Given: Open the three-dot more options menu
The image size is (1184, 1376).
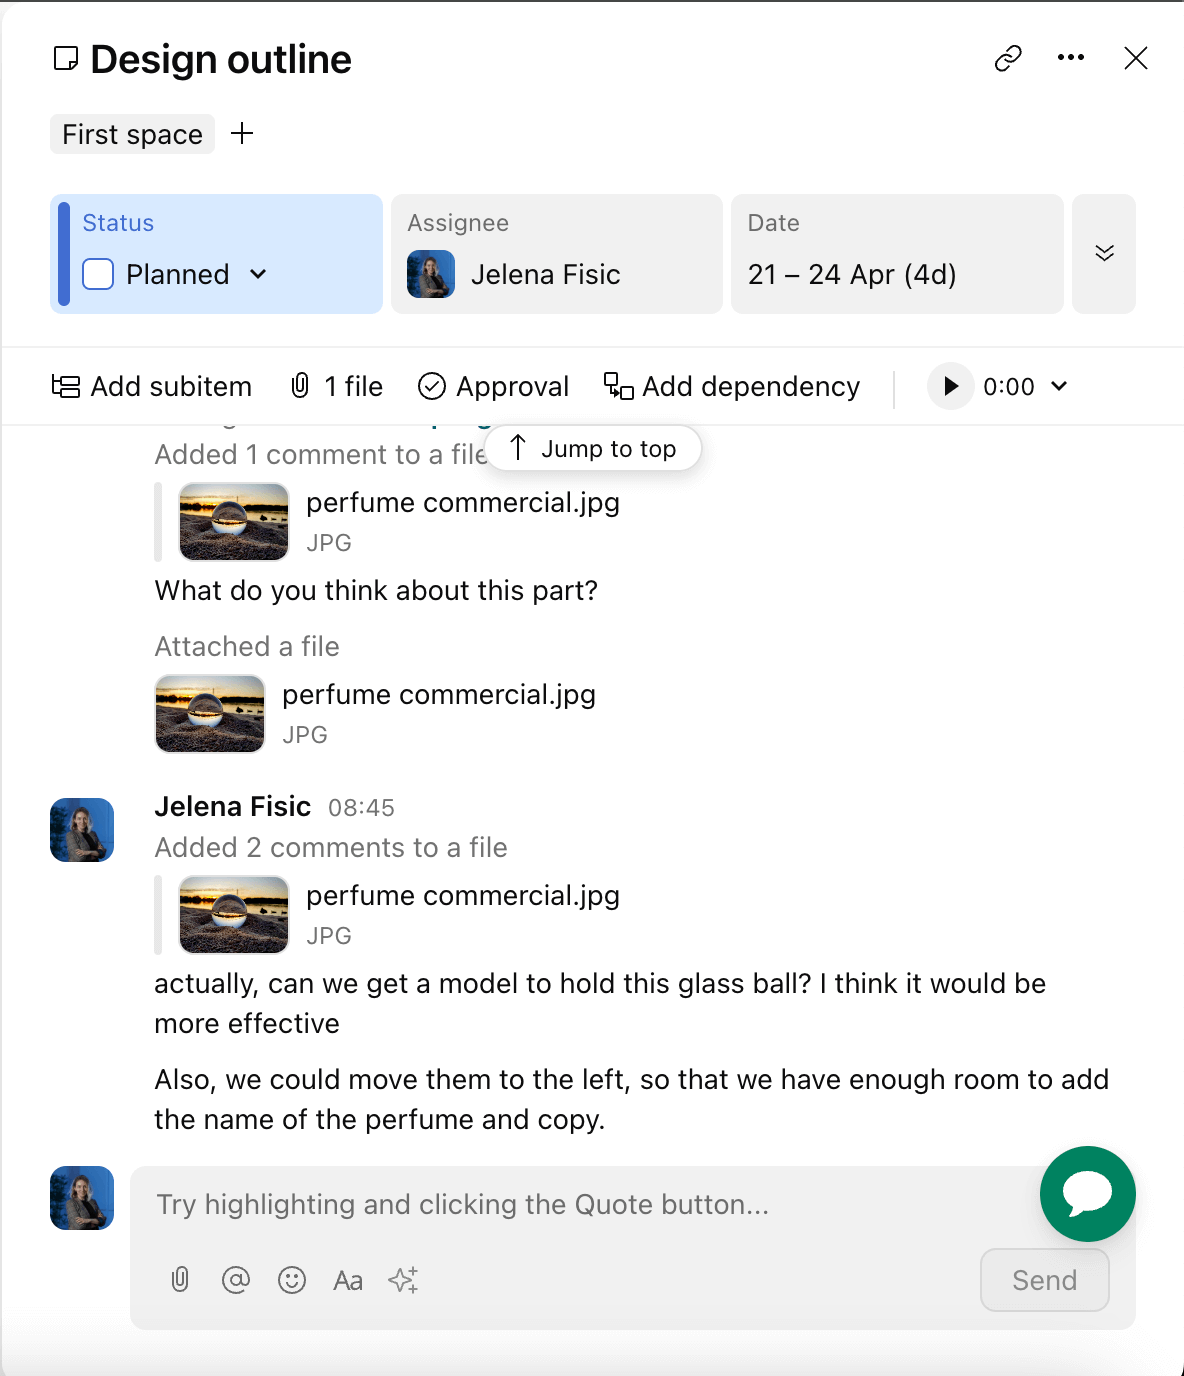Looking at the screenshot, I should pyautogui.click(x=1071, y=58).
